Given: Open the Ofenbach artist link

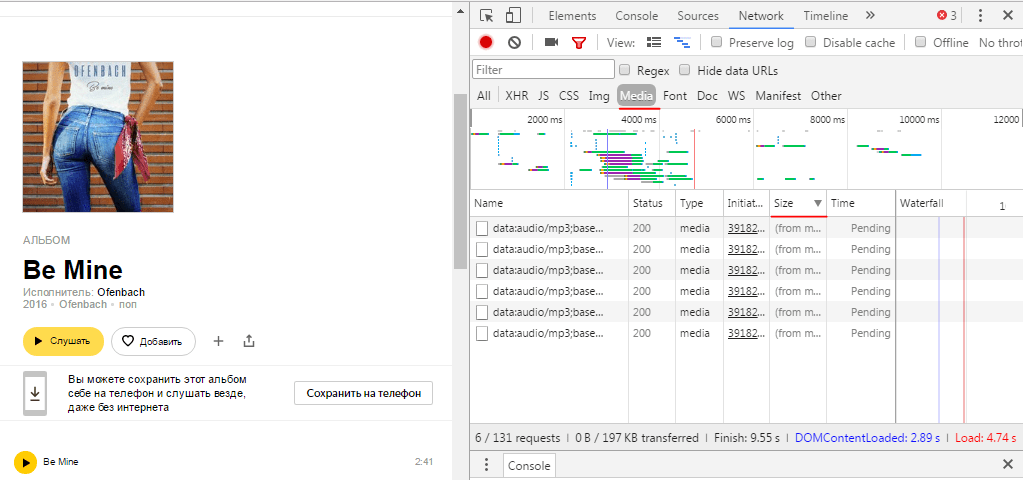Looking at the screenshot, I should 121,292.
